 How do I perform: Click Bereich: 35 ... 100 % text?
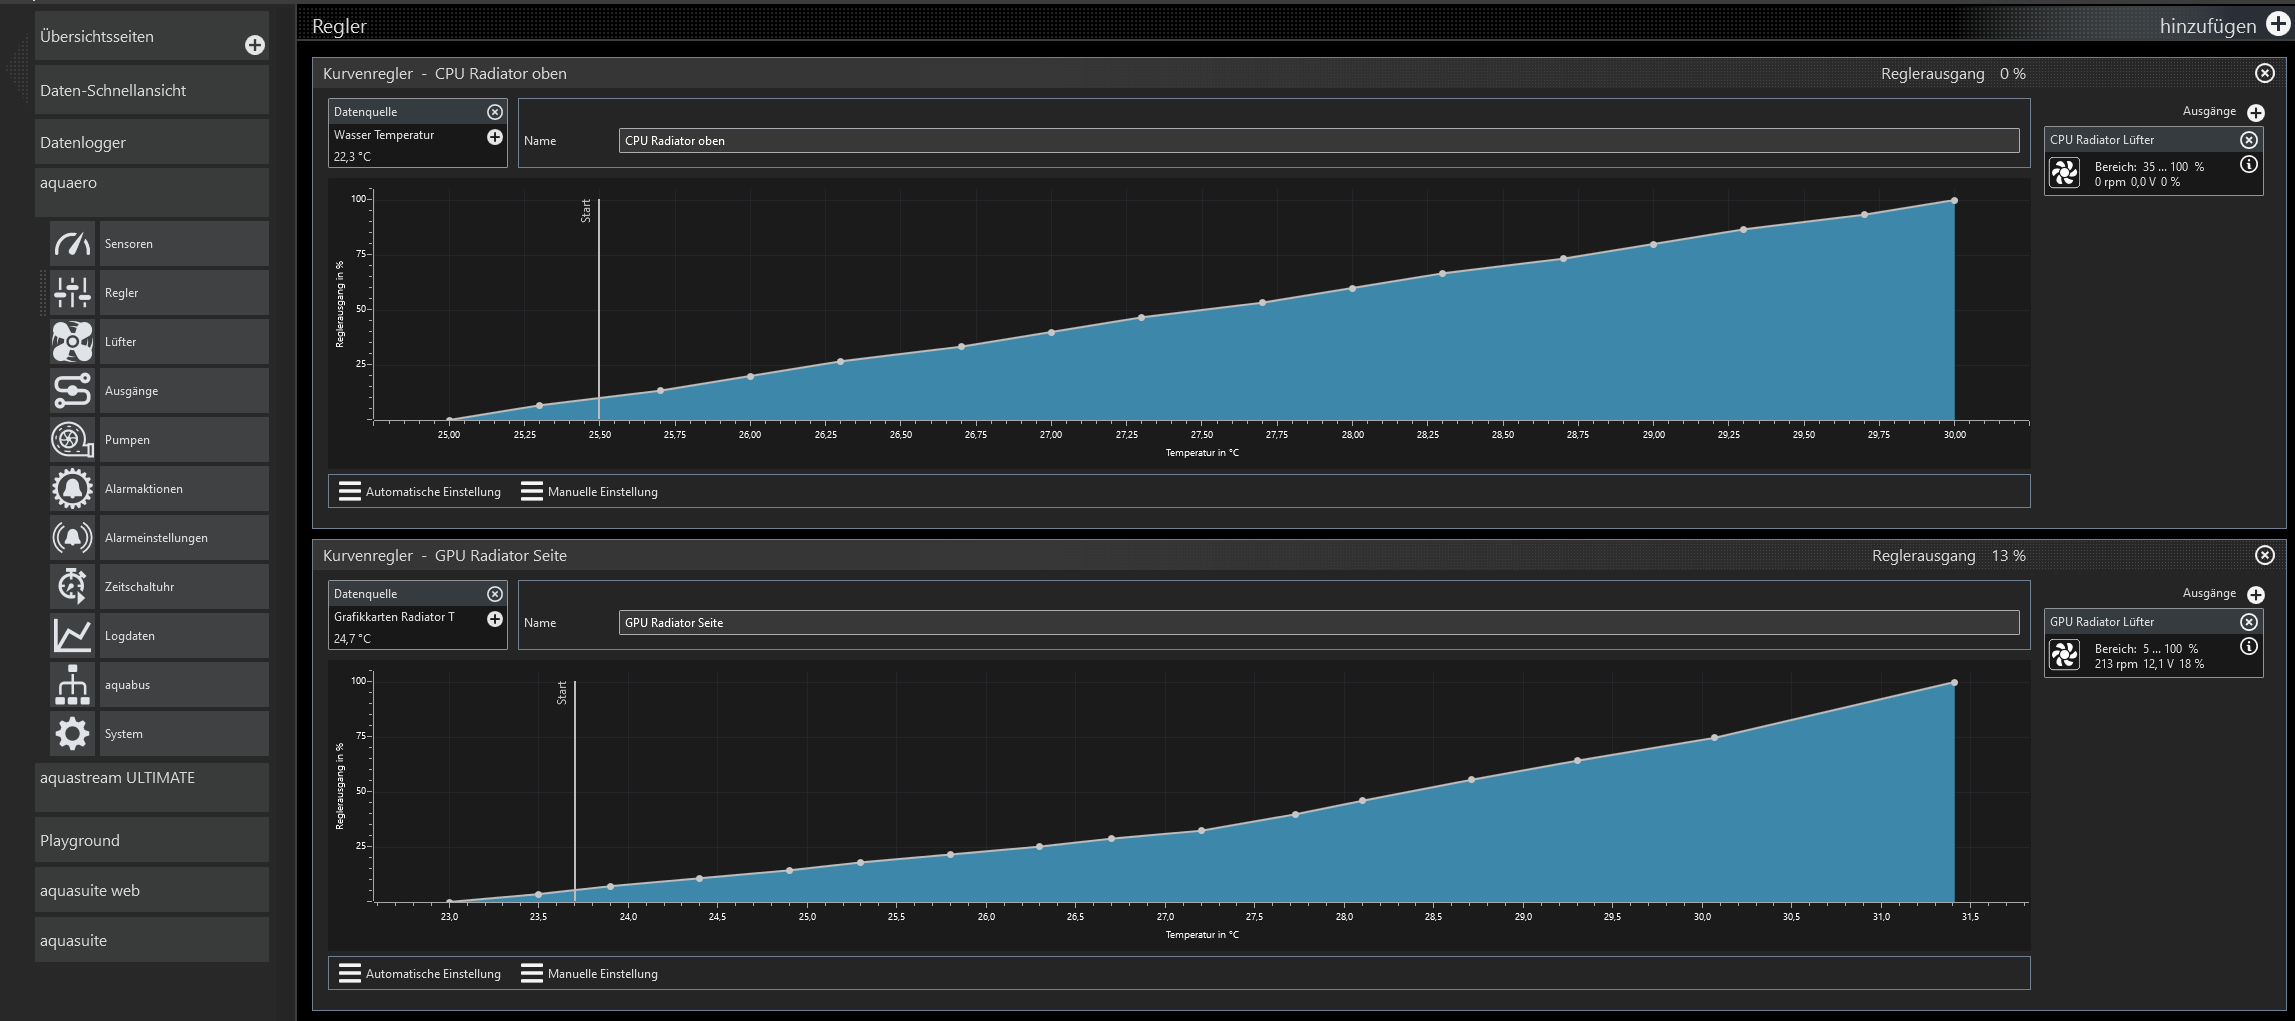pyautogui.click(x=2149, y=167)
